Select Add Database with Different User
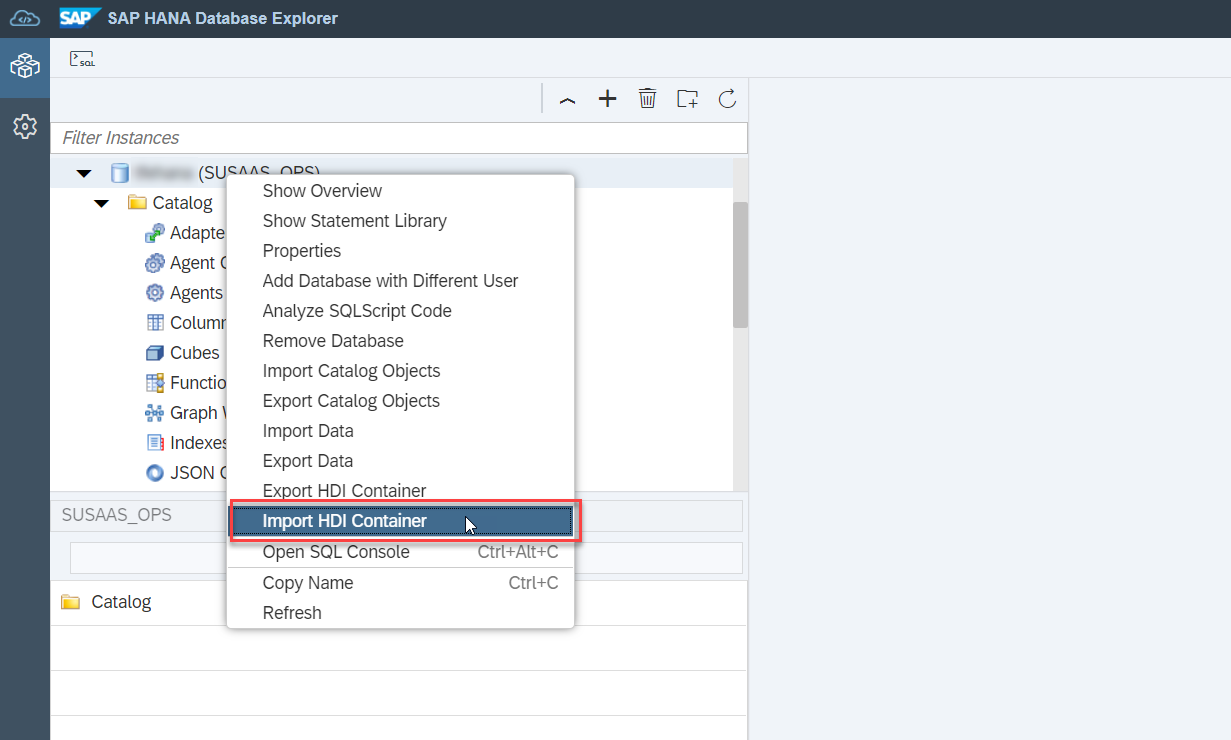 [401, 281]
